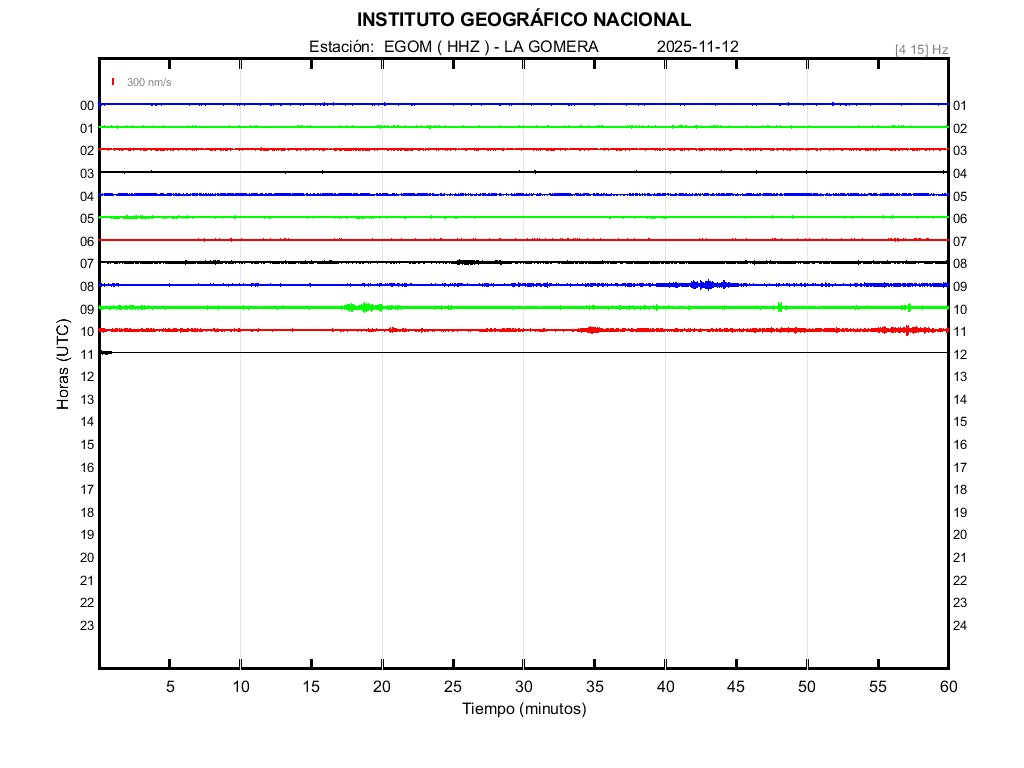Click the red burst near minute 57 on hour 10
The width and height of the screenshot is (1024, 768).
(906, 330)
